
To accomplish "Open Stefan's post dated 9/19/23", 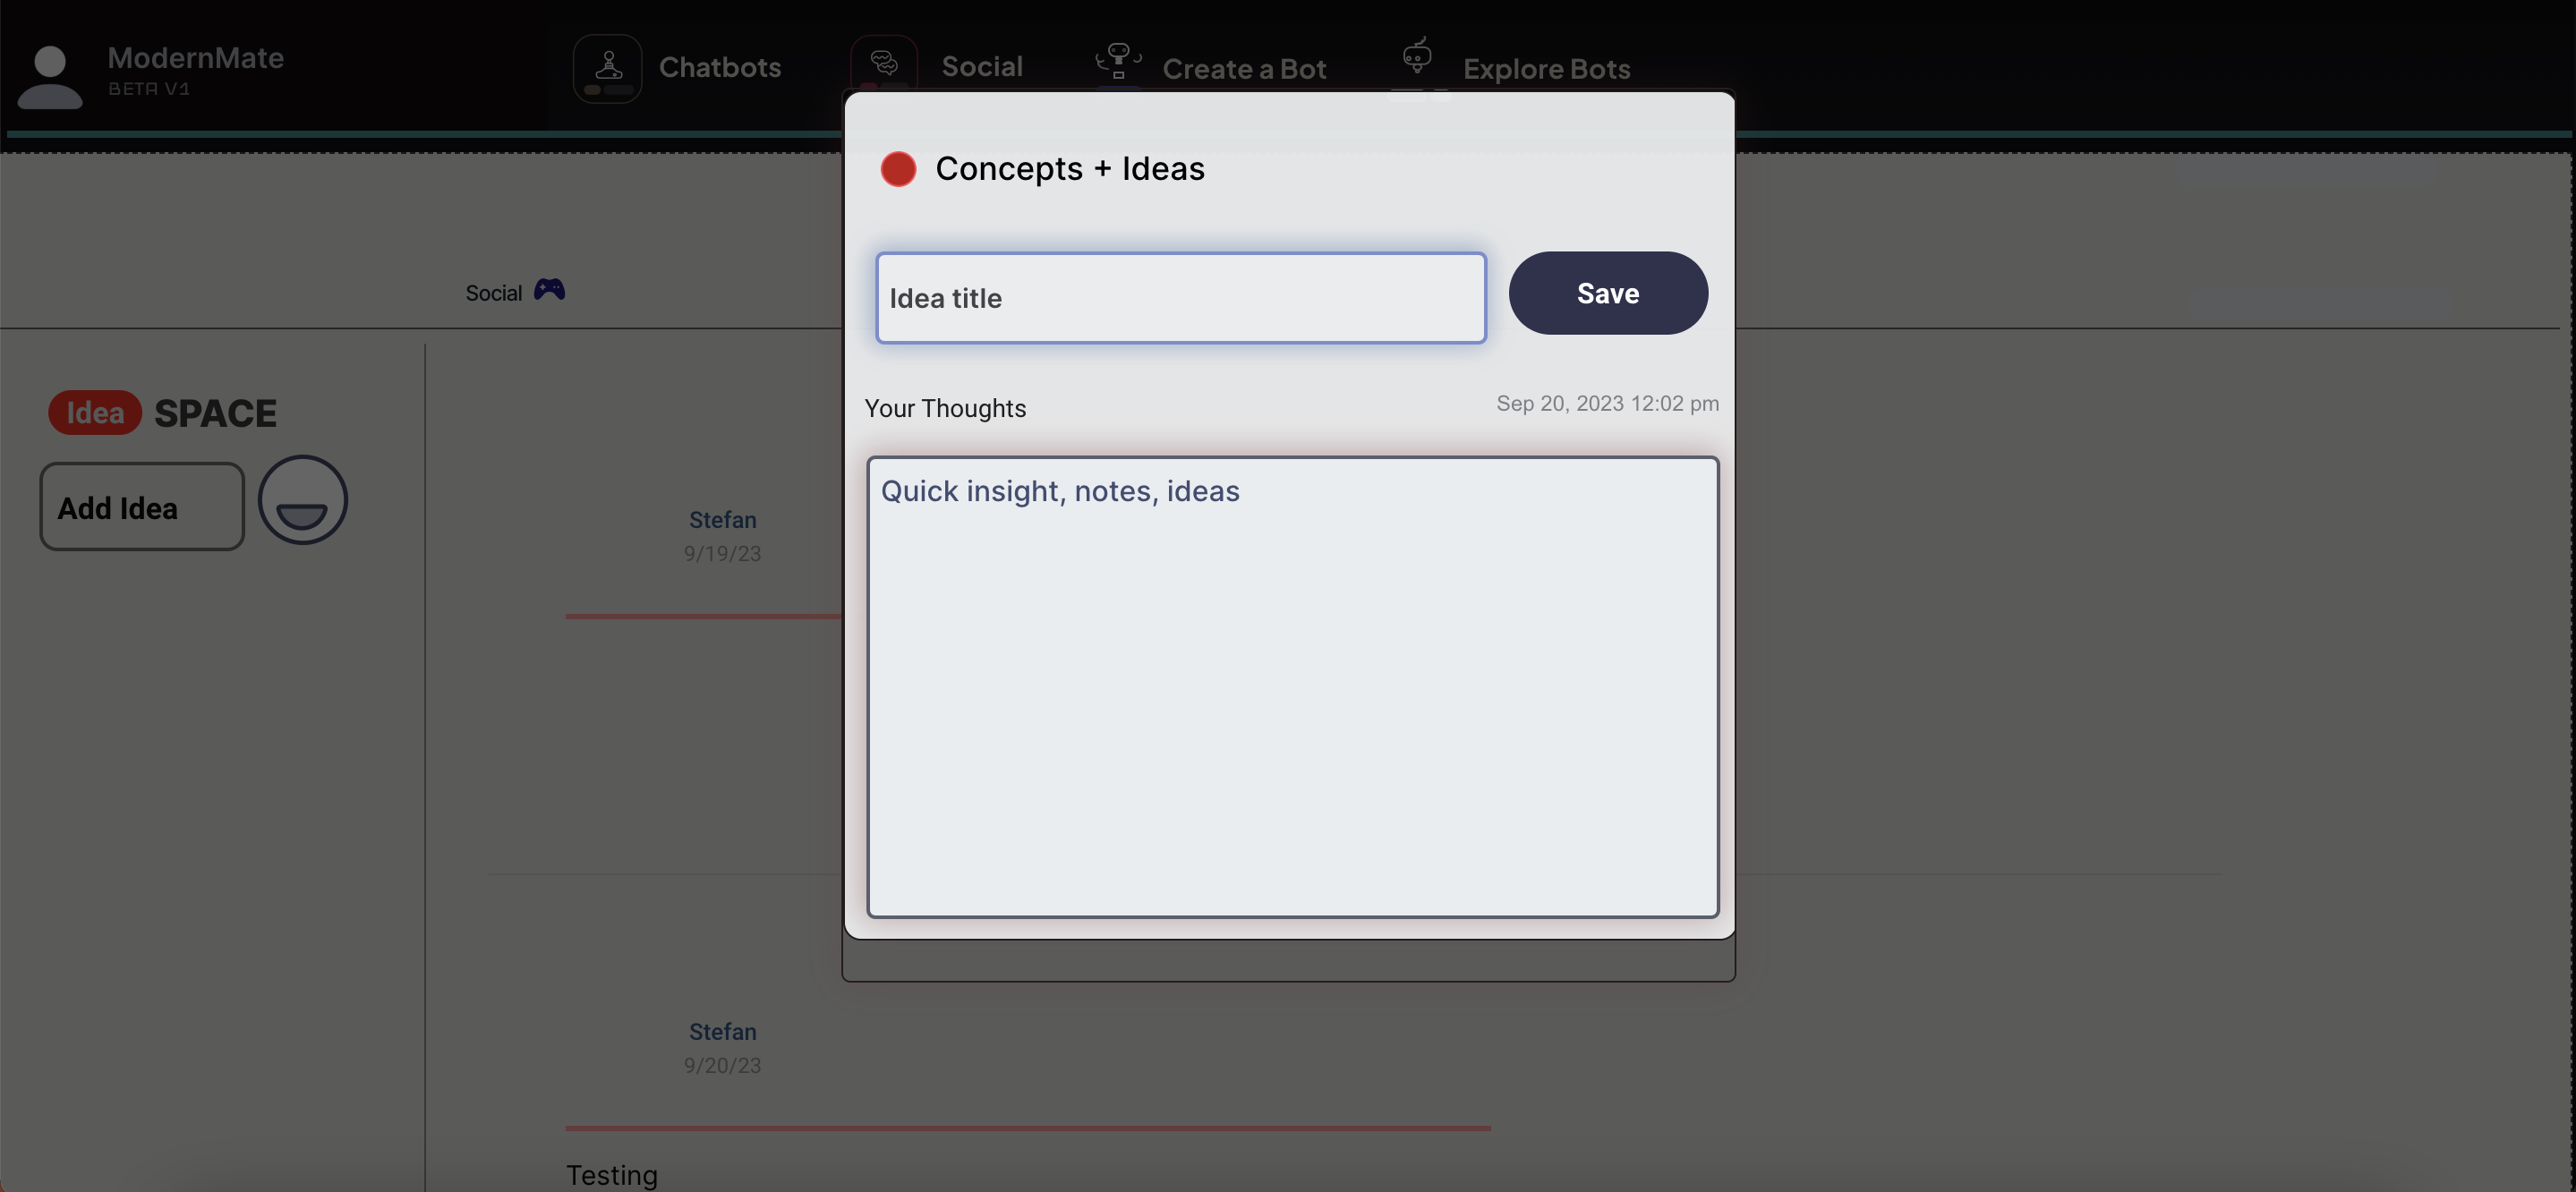I will coord(722,520).
